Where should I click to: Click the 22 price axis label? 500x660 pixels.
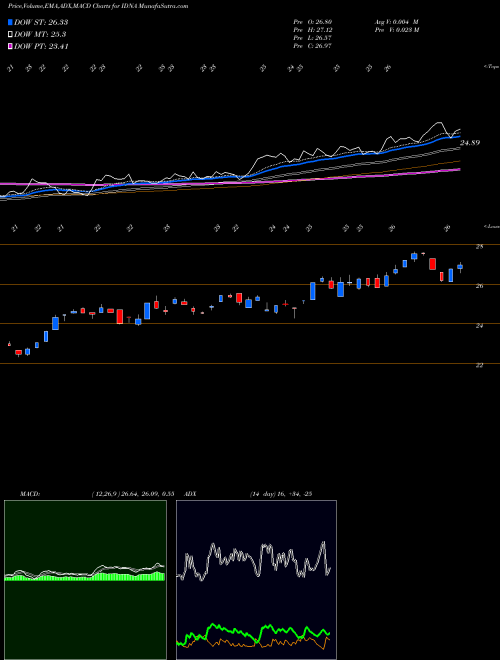pyautogui.click(x=479, y=365)
